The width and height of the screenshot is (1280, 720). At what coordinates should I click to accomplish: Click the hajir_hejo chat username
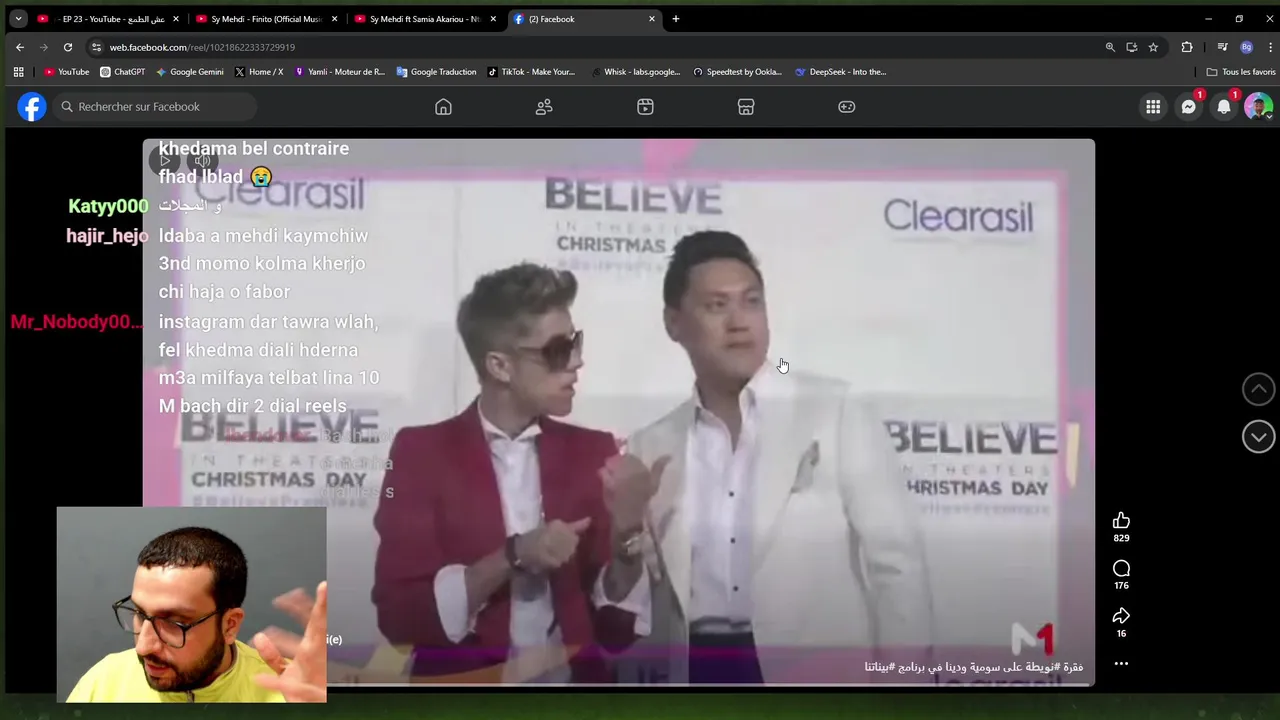(x=107, y=236)
